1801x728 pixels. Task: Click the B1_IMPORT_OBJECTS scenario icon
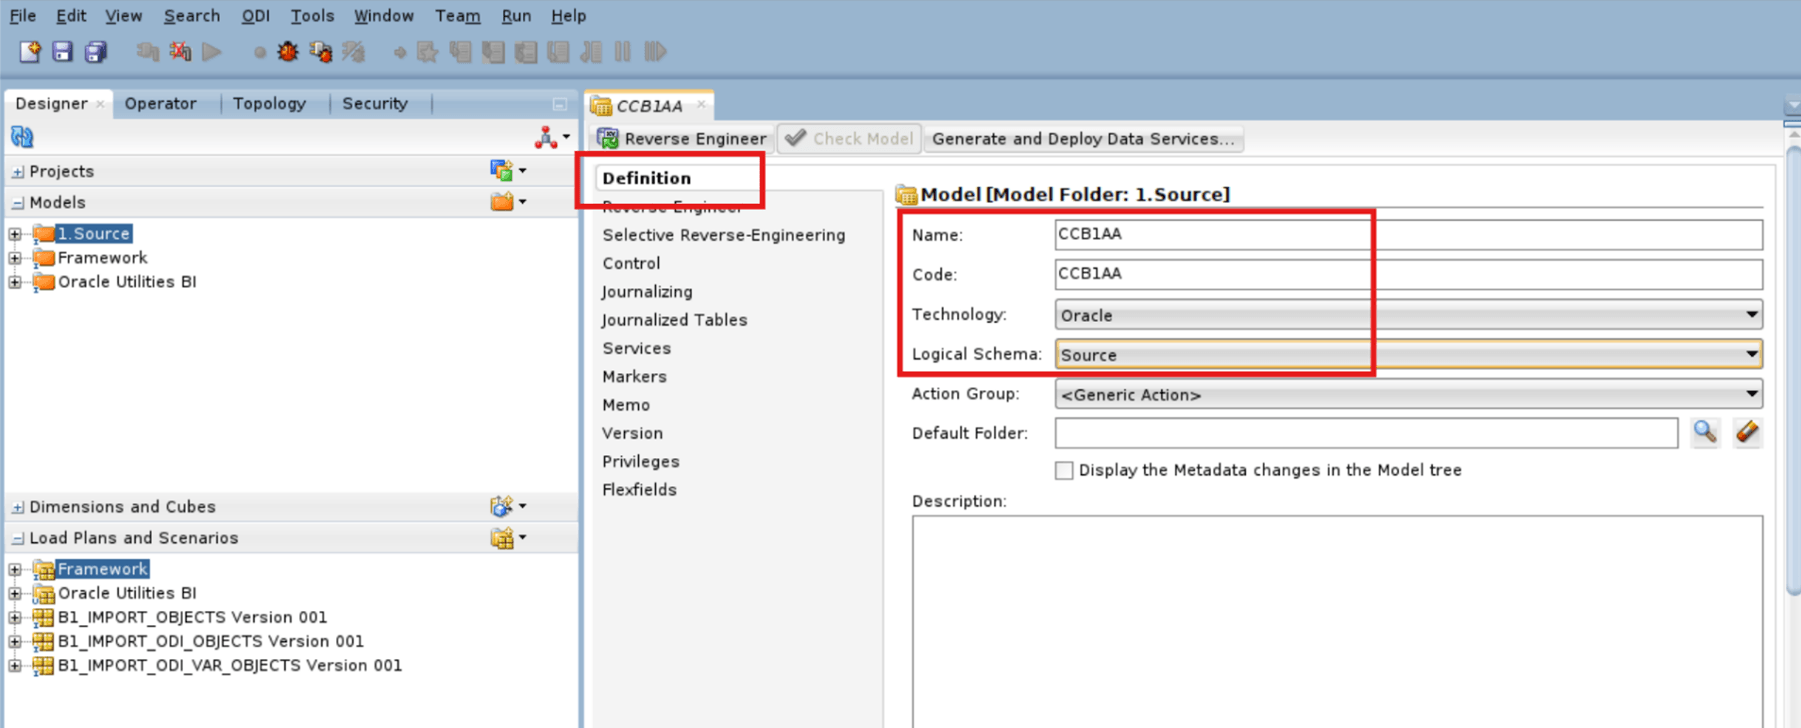[x=43, y=617]
